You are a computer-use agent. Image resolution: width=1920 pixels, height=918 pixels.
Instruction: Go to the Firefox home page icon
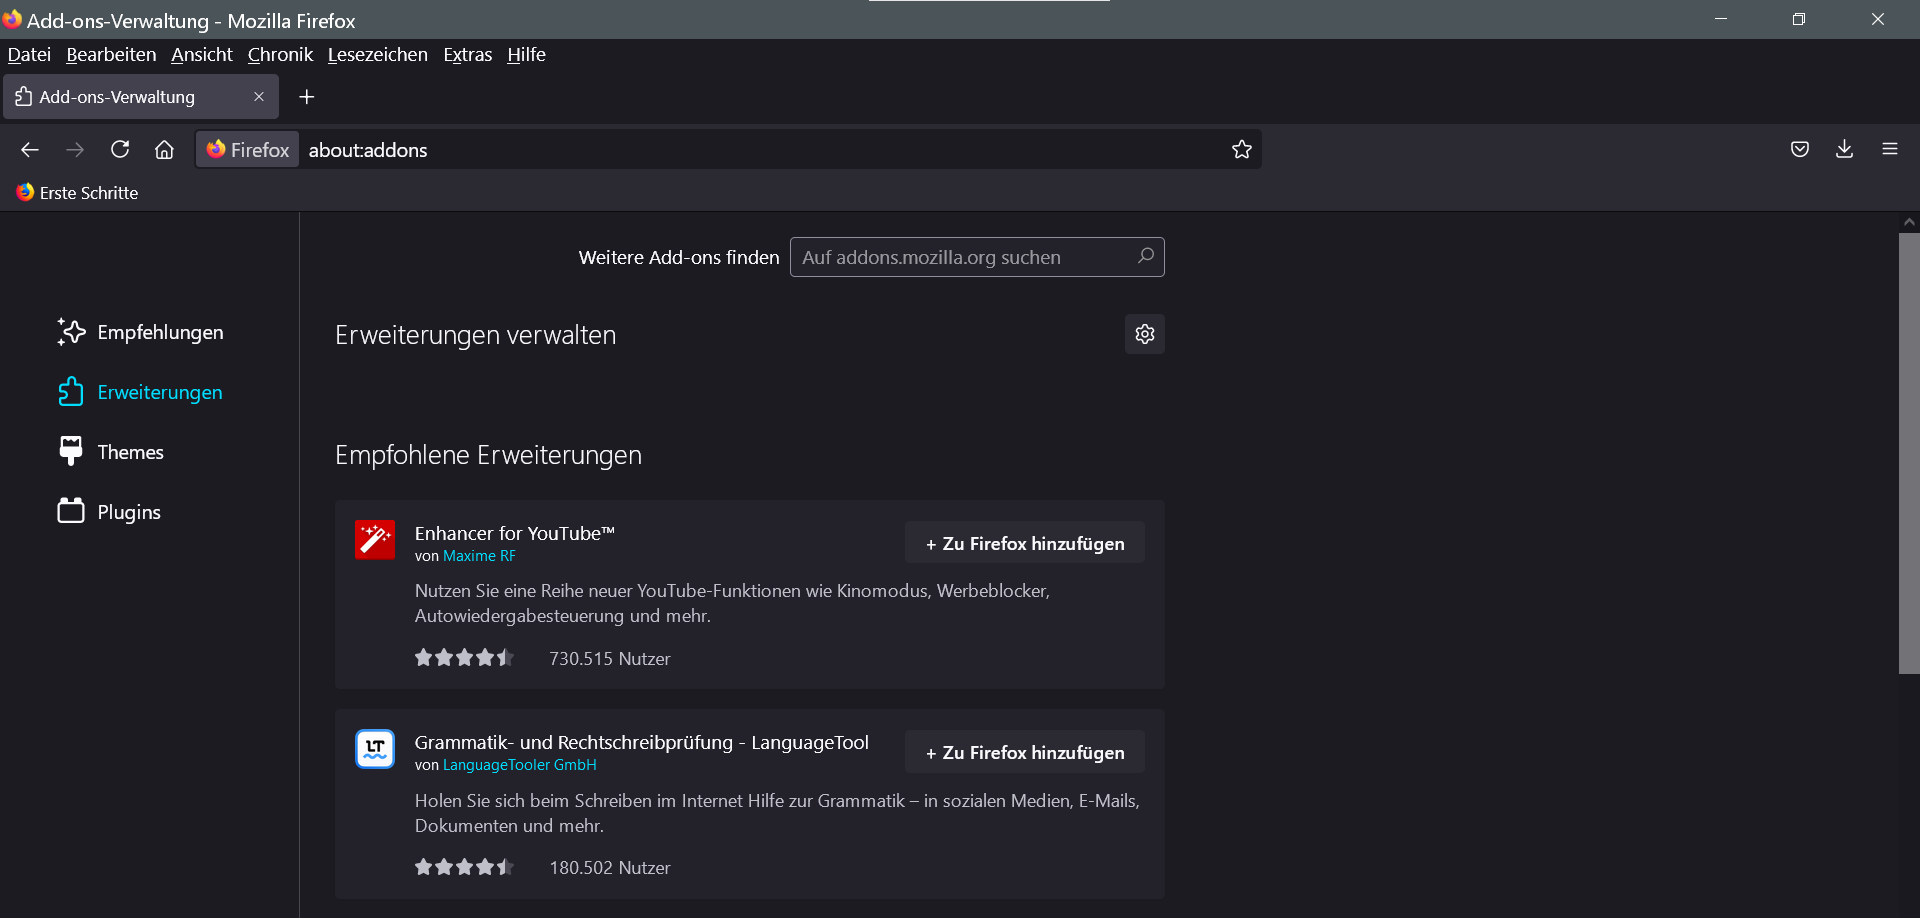[x=164, y=149]
